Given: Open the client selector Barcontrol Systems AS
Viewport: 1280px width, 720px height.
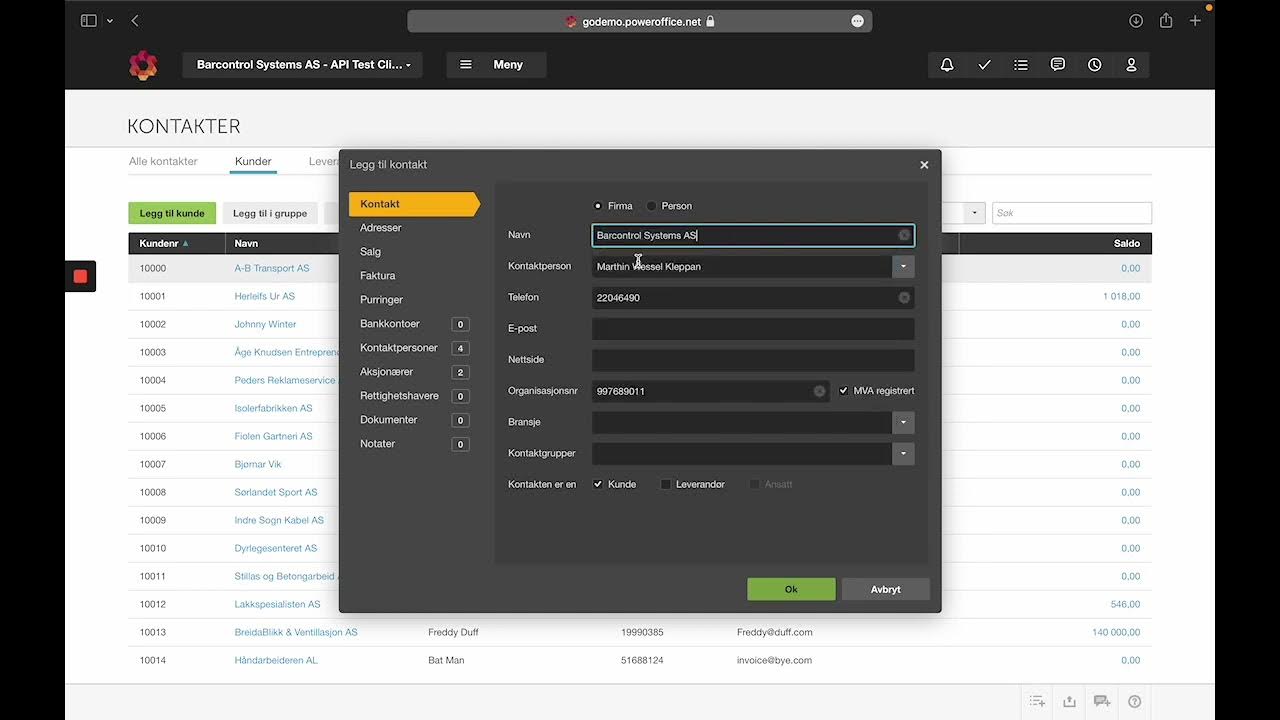Looking at the screenshot, I should tap(303, 65).
